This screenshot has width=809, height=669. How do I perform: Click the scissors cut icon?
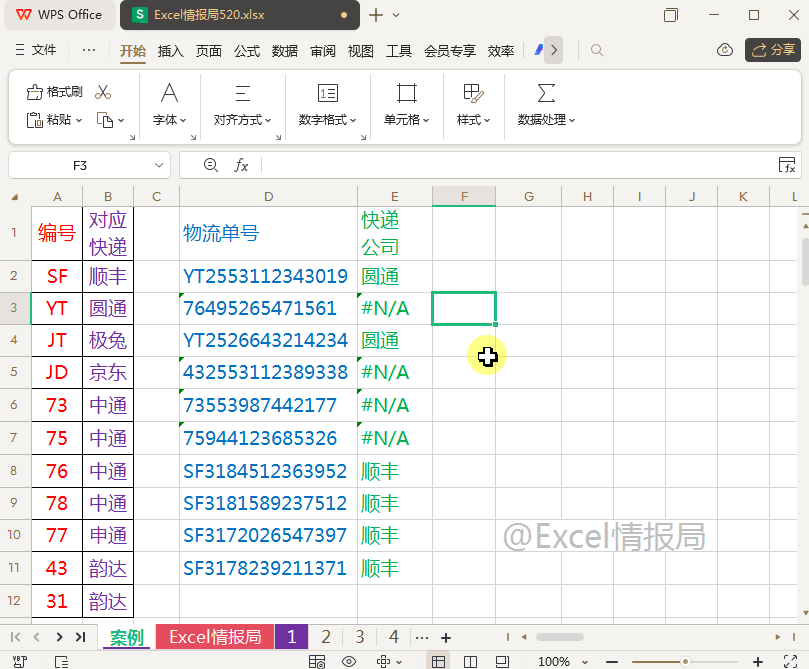click(x=103, y=92)
